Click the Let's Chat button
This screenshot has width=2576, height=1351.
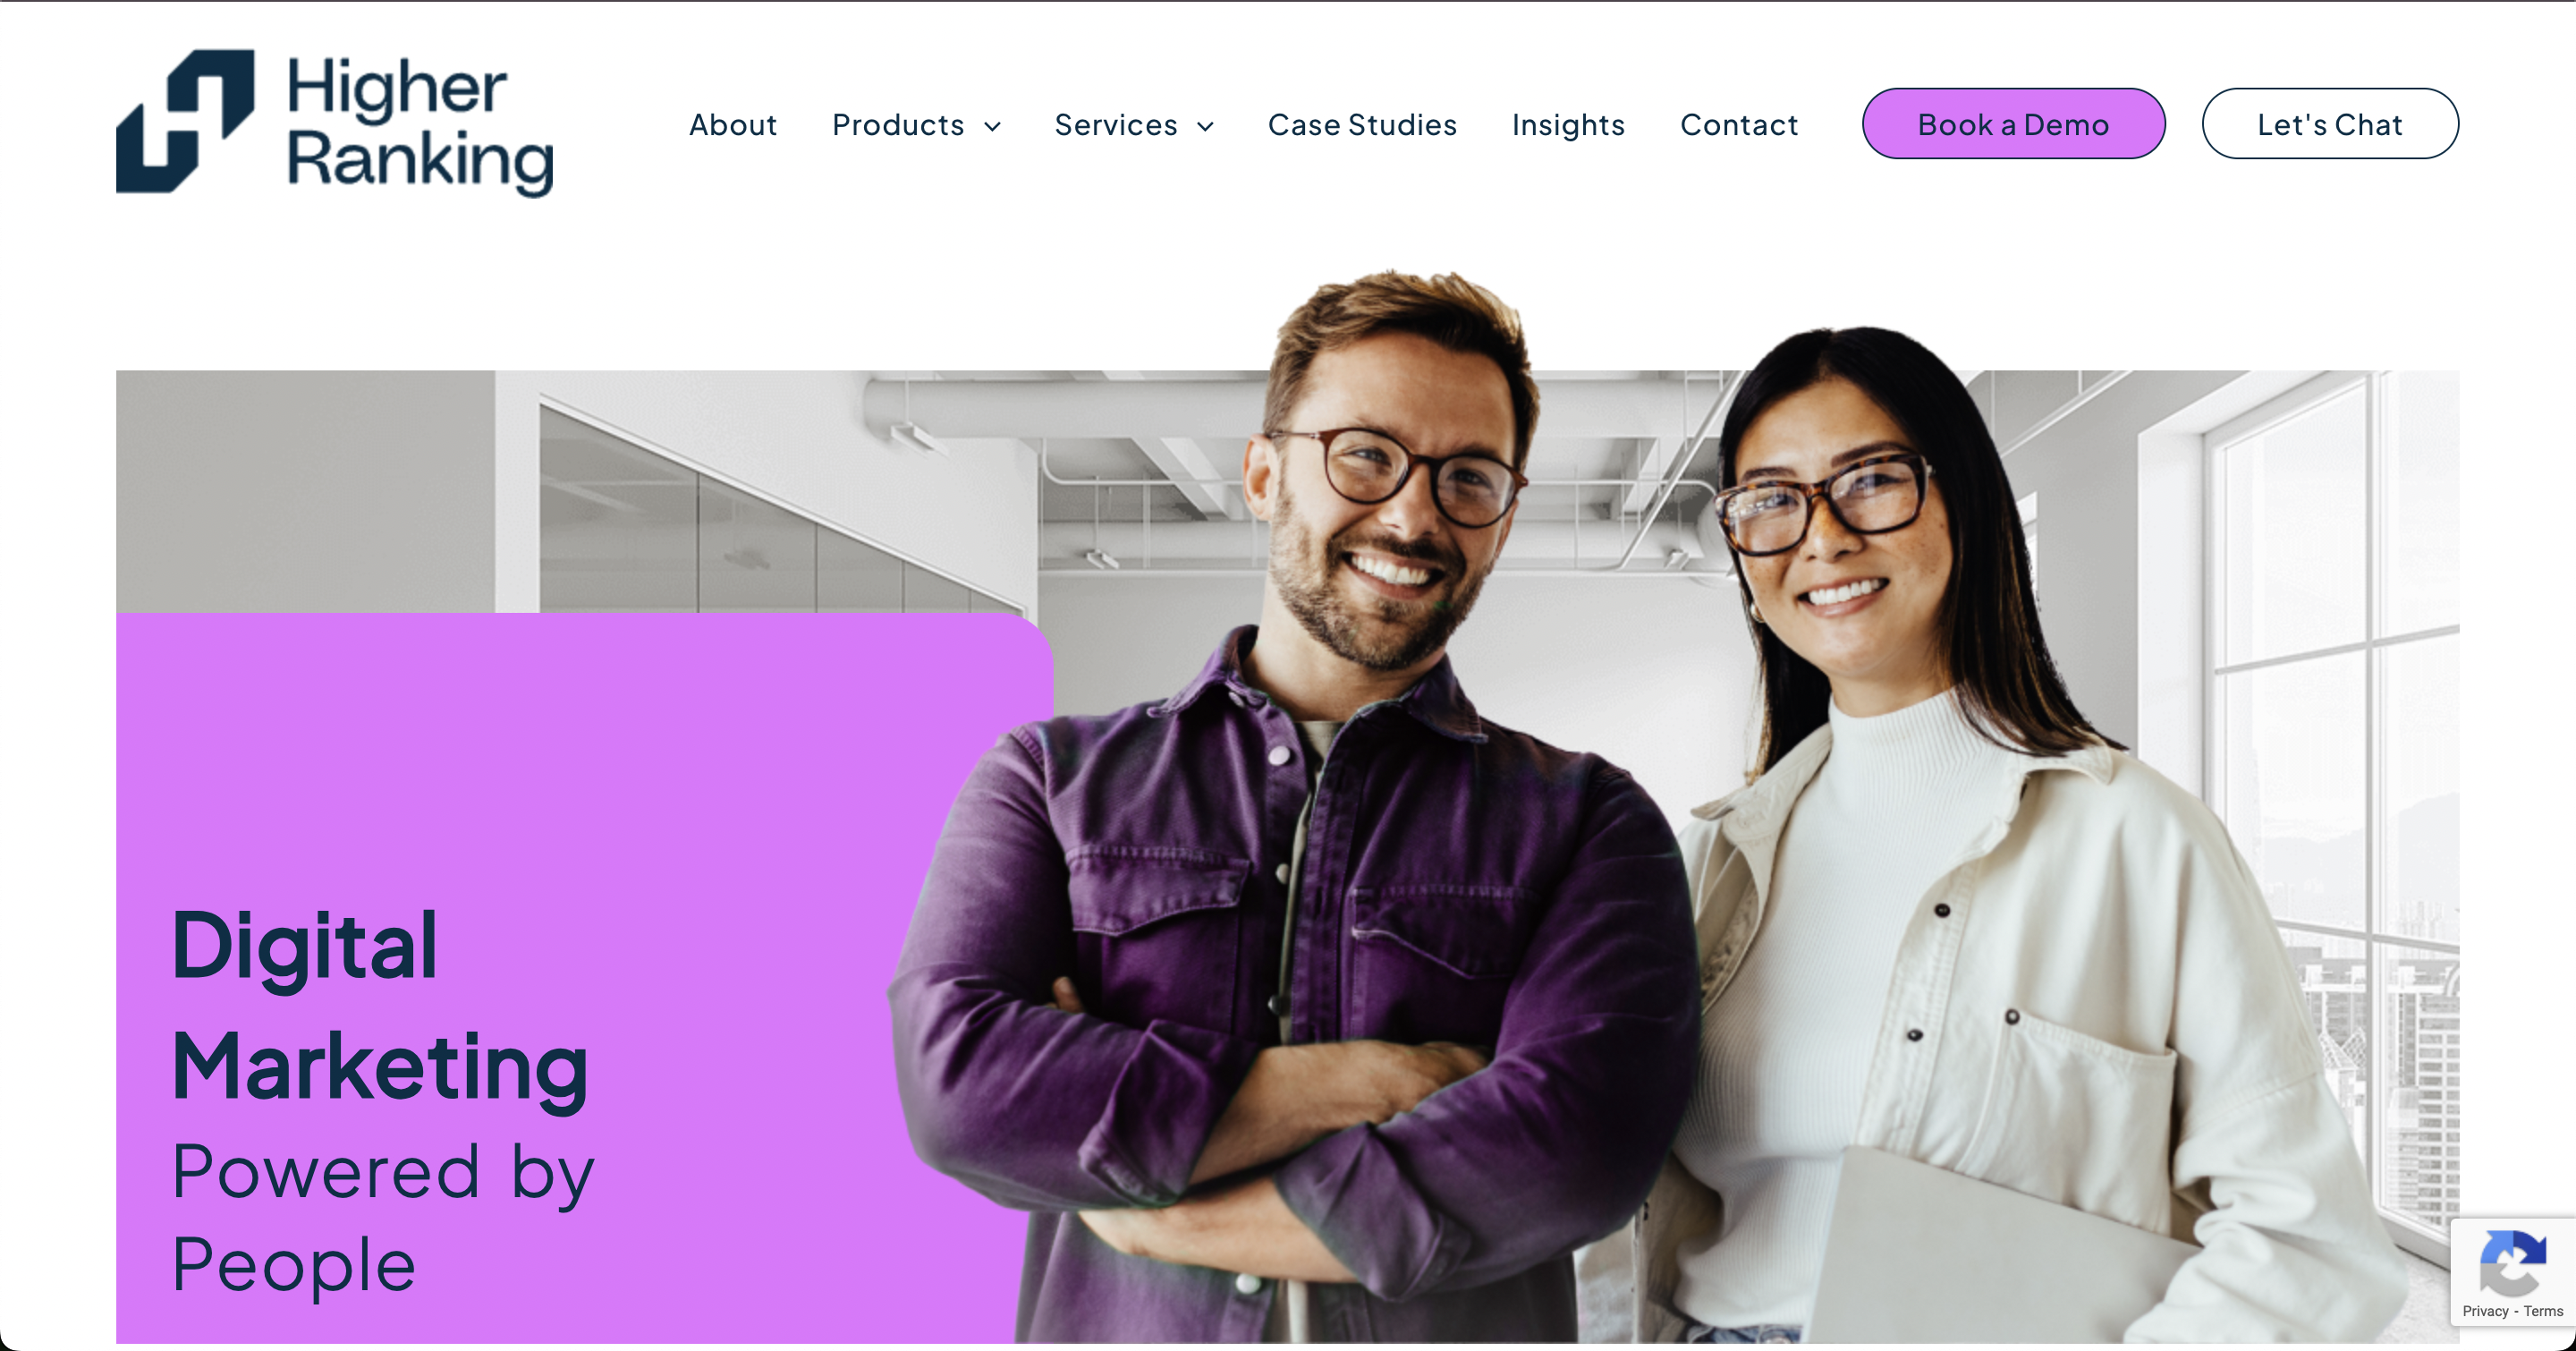(x=2330, y=124)
